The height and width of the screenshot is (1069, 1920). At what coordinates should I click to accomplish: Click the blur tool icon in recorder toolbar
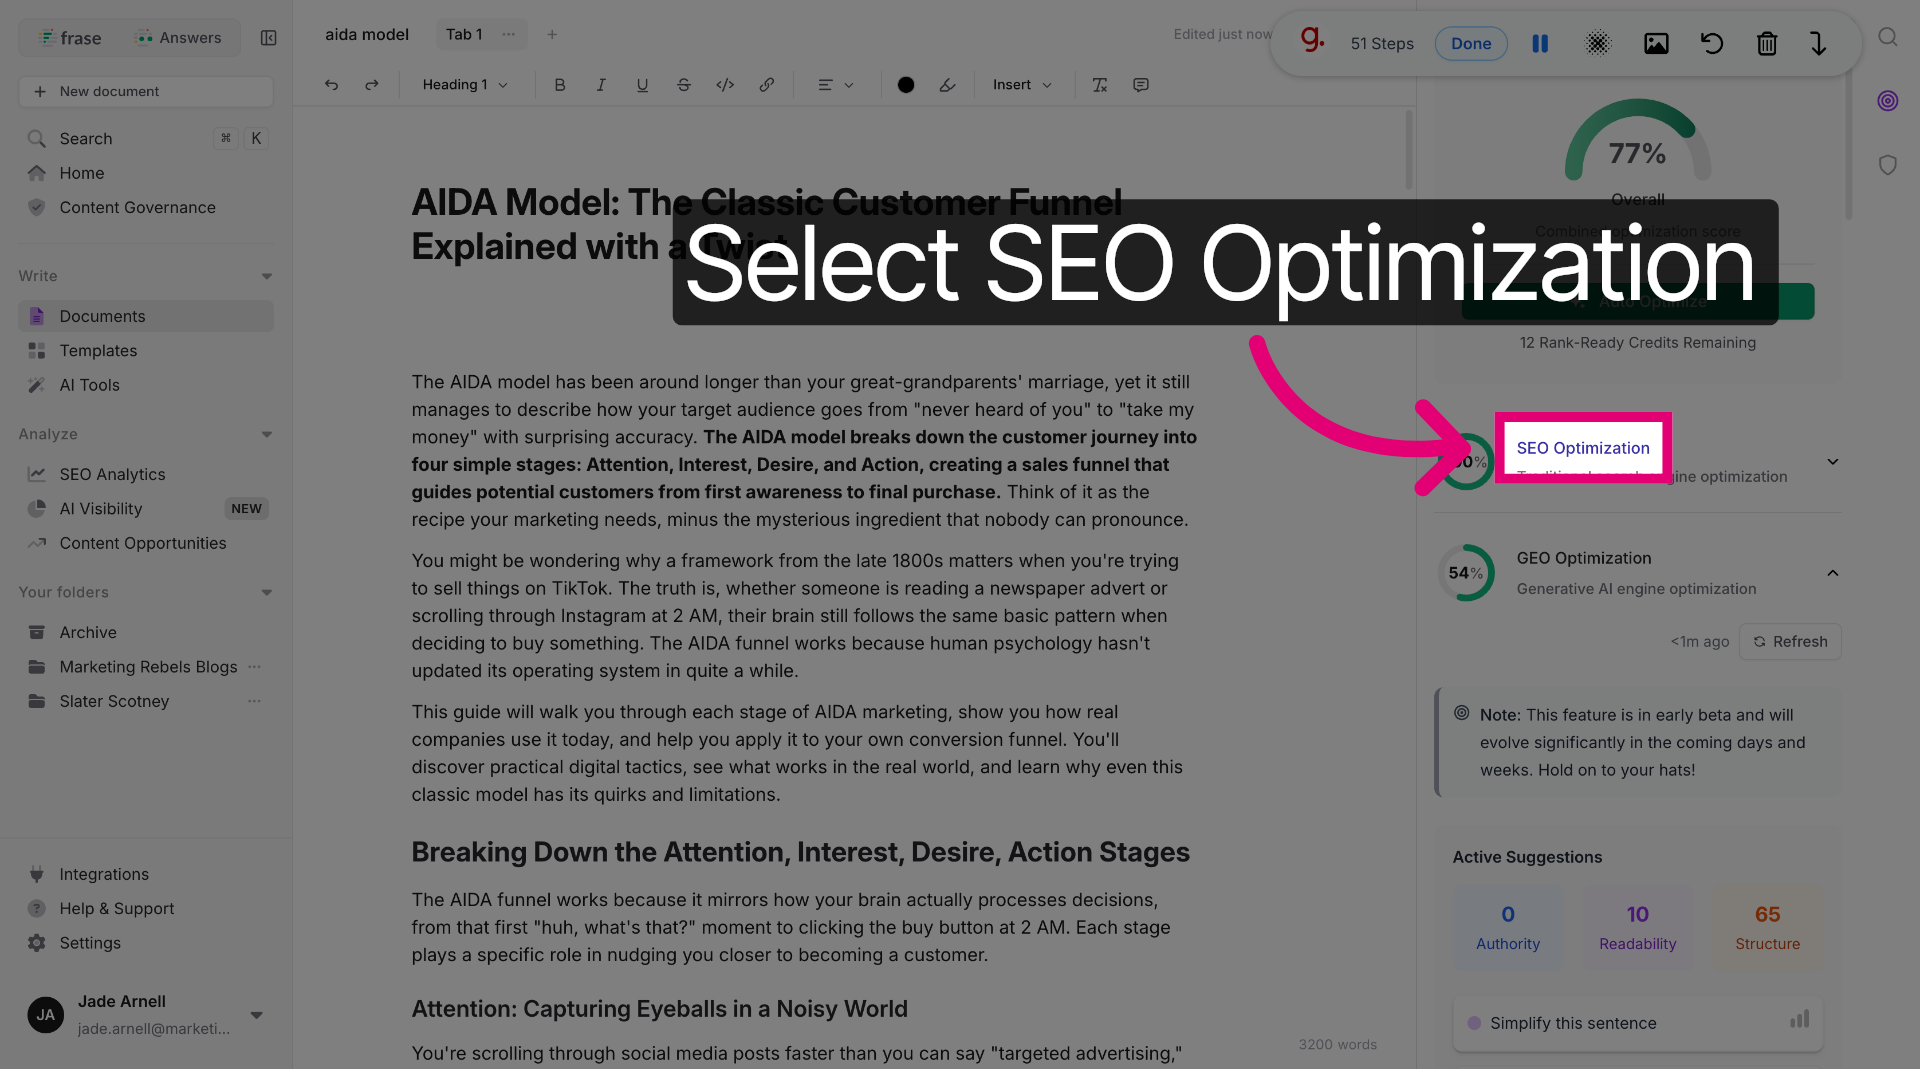click(1598, 43)
